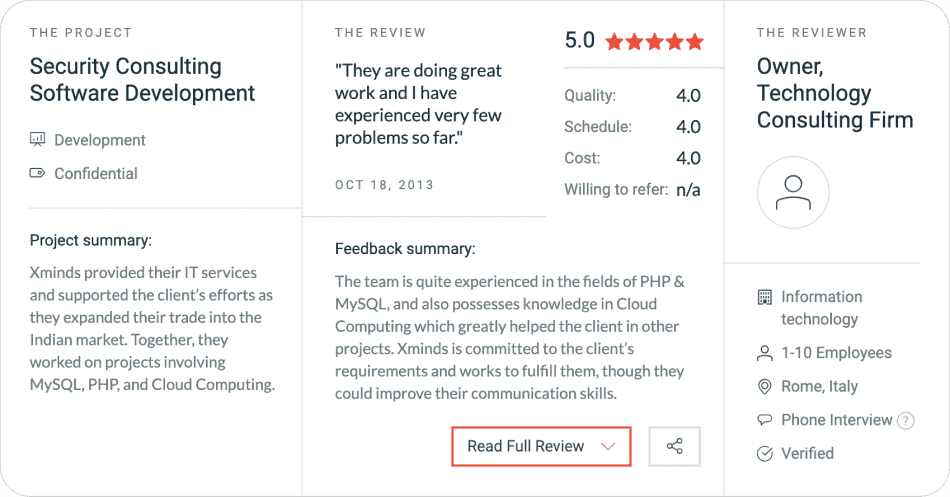Click the Project summary heading
950x497 pixels.
point(91,240)
